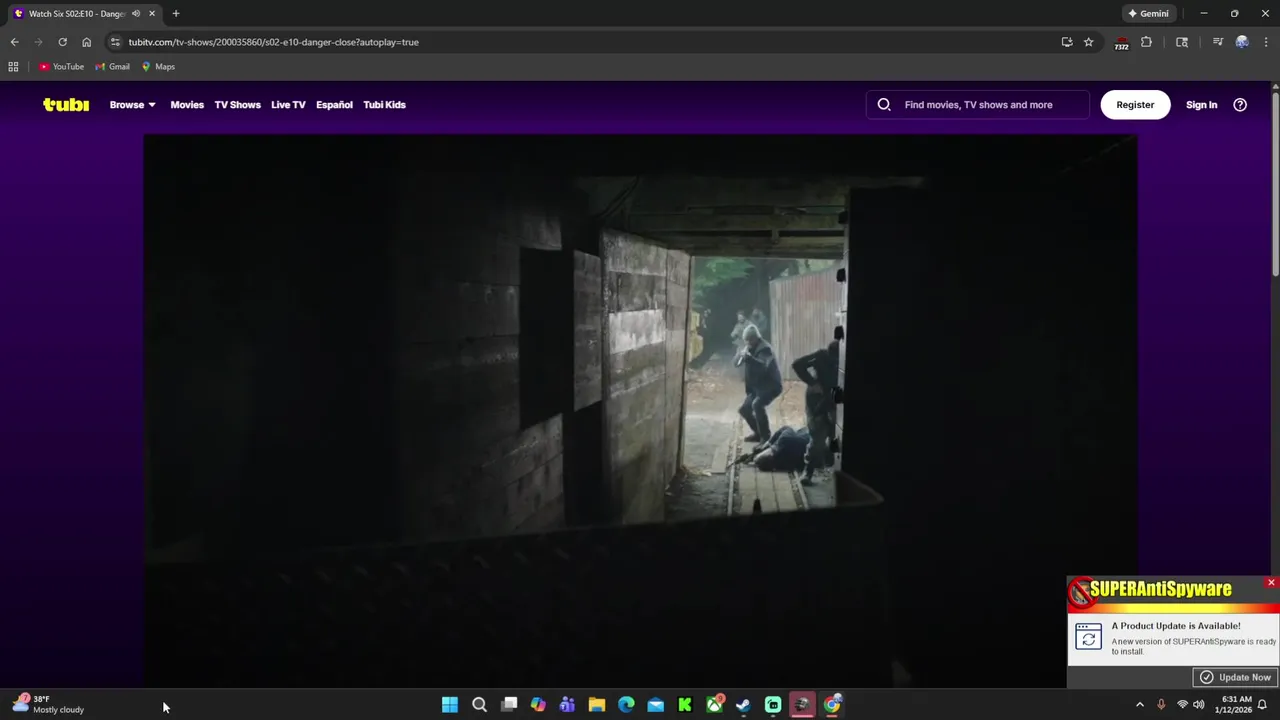Open Microsoft Teams from taskbar
1280x720 pixels.
pyautogui.click(x=567, y=705)
